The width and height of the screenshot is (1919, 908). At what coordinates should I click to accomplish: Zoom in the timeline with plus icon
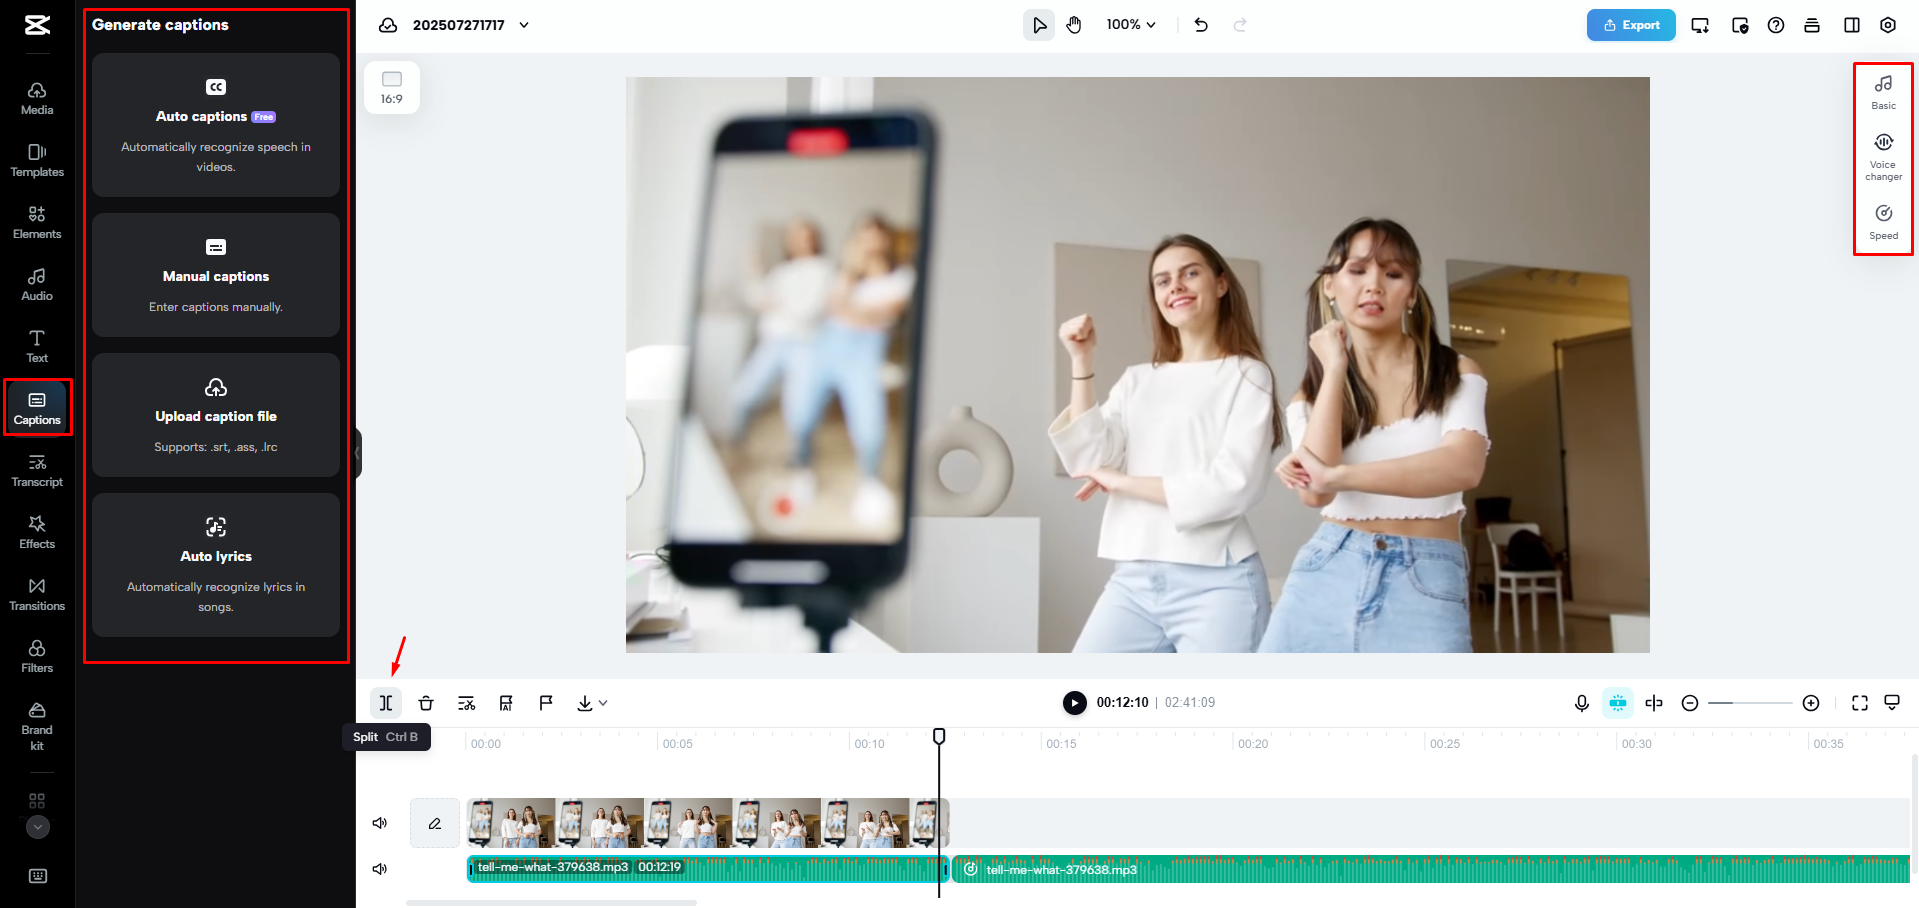pyautogui.click(x=1811, y=703)
